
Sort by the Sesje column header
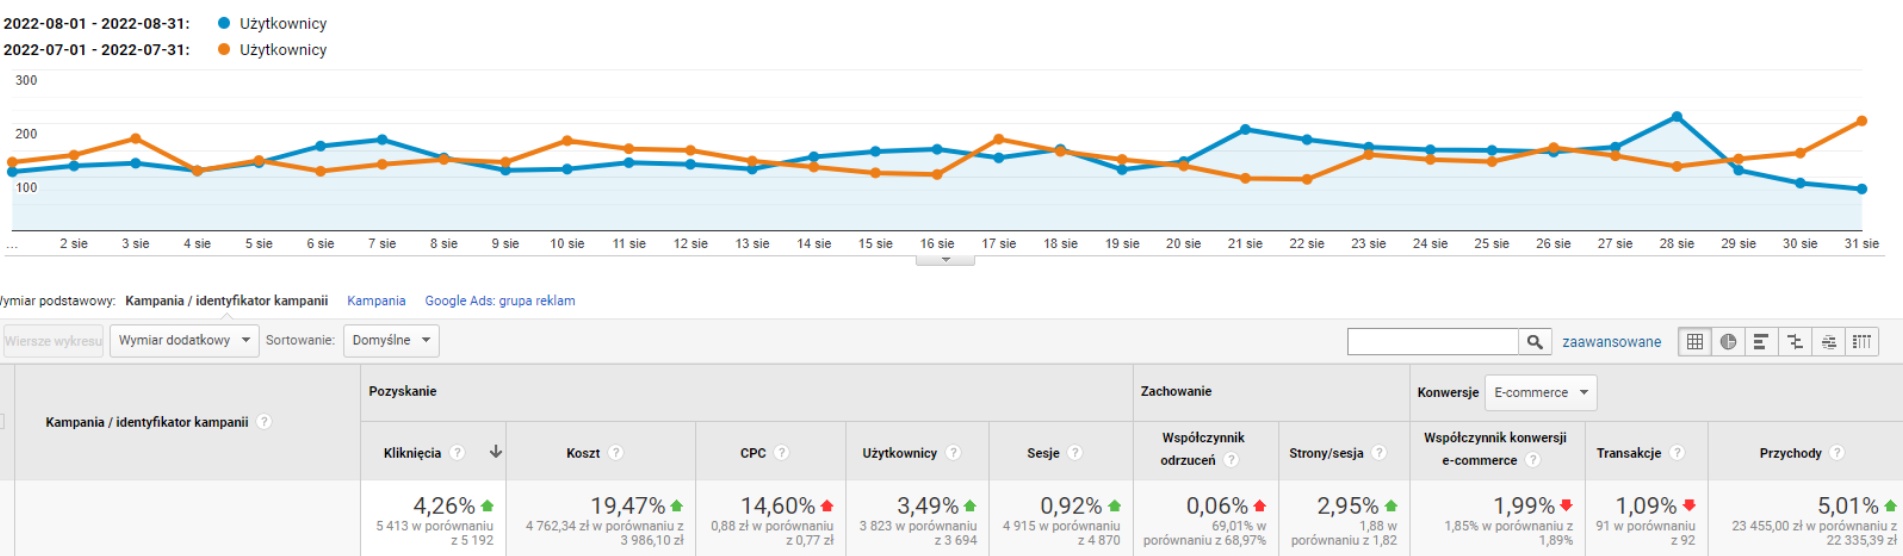point(1043,453)
